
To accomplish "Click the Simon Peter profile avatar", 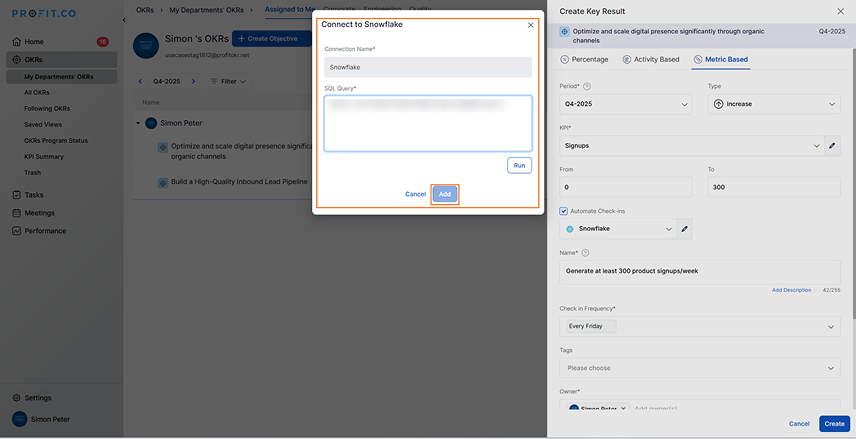I will pyautogui.click(x=19, y=419).
